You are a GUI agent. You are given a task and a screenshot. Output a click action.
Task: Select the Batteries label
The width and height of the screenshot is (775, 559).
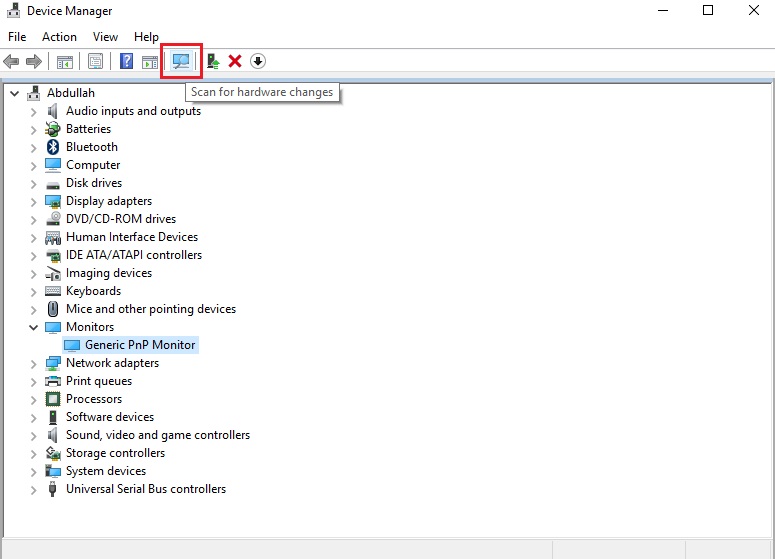[88, 129]
